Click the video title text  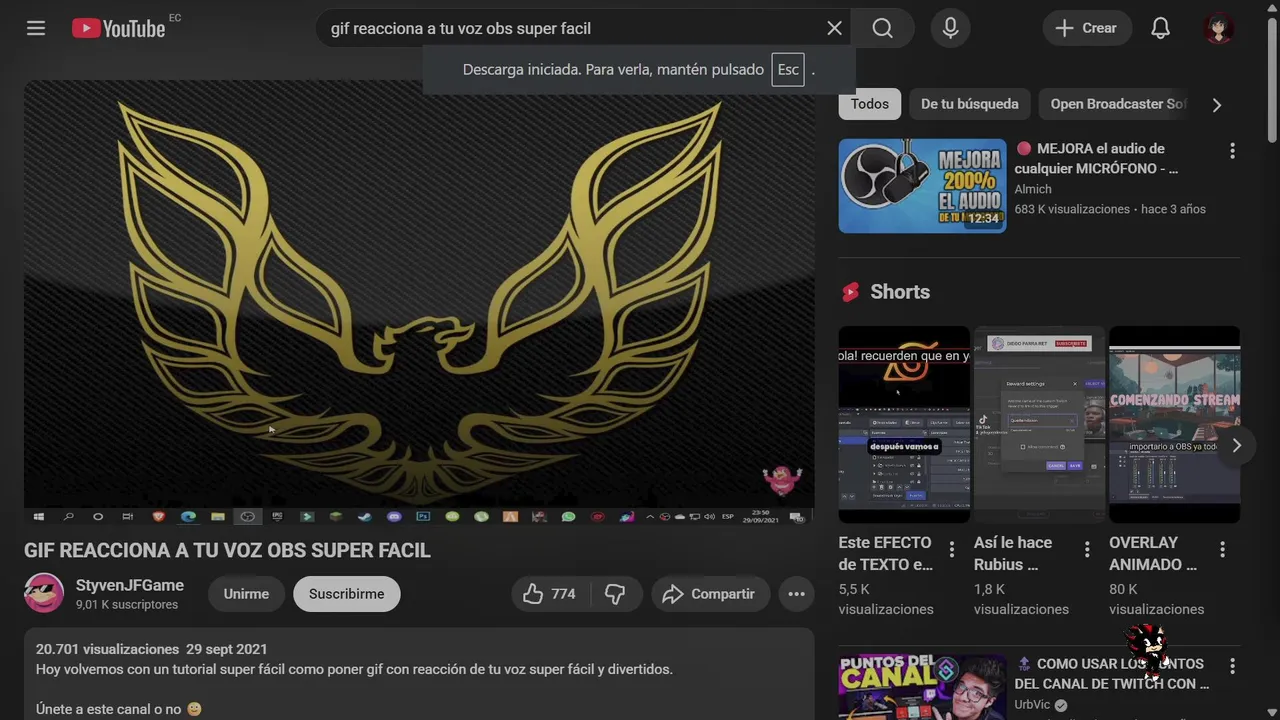(x=227, y=550)
